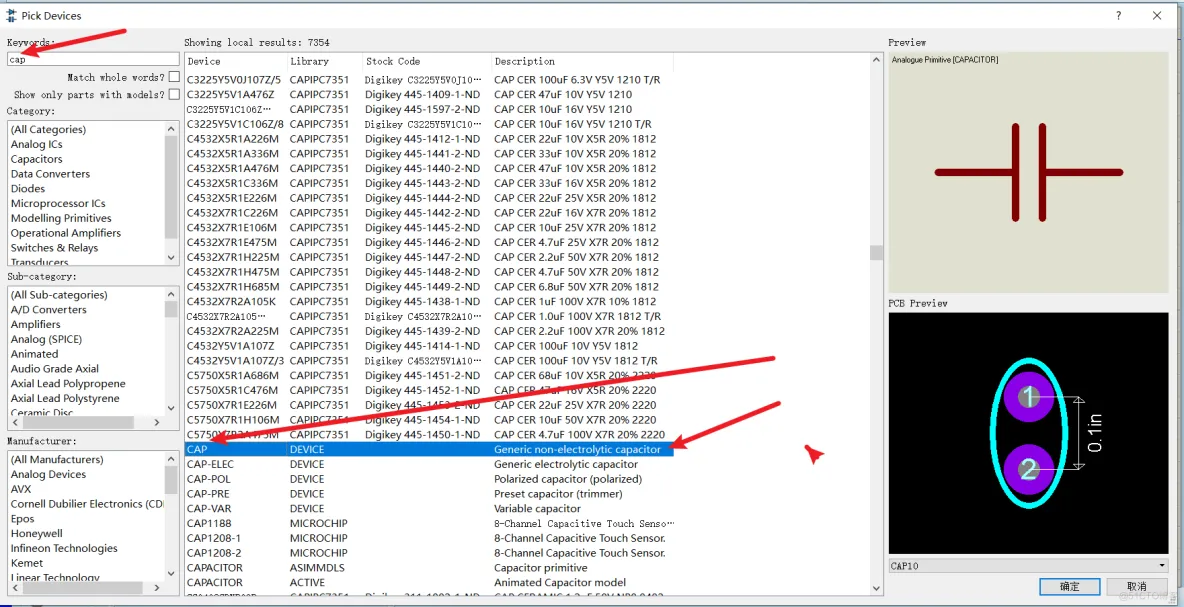Select the C3225Y5V1A476Z device row
The height and width of the screenshot is (607, 1184).
[x=429, y=94]
